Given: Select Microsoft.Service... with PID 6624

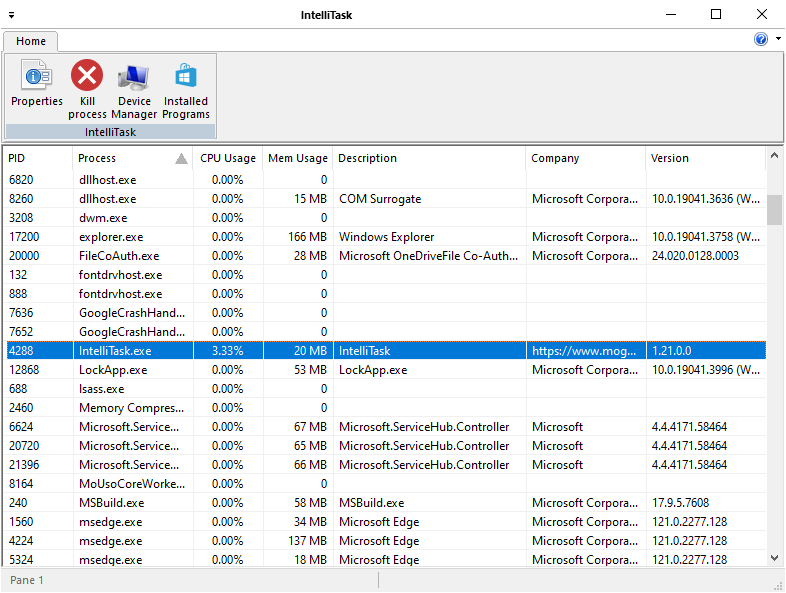Looking at the screenshot, I should coord(385,427).
